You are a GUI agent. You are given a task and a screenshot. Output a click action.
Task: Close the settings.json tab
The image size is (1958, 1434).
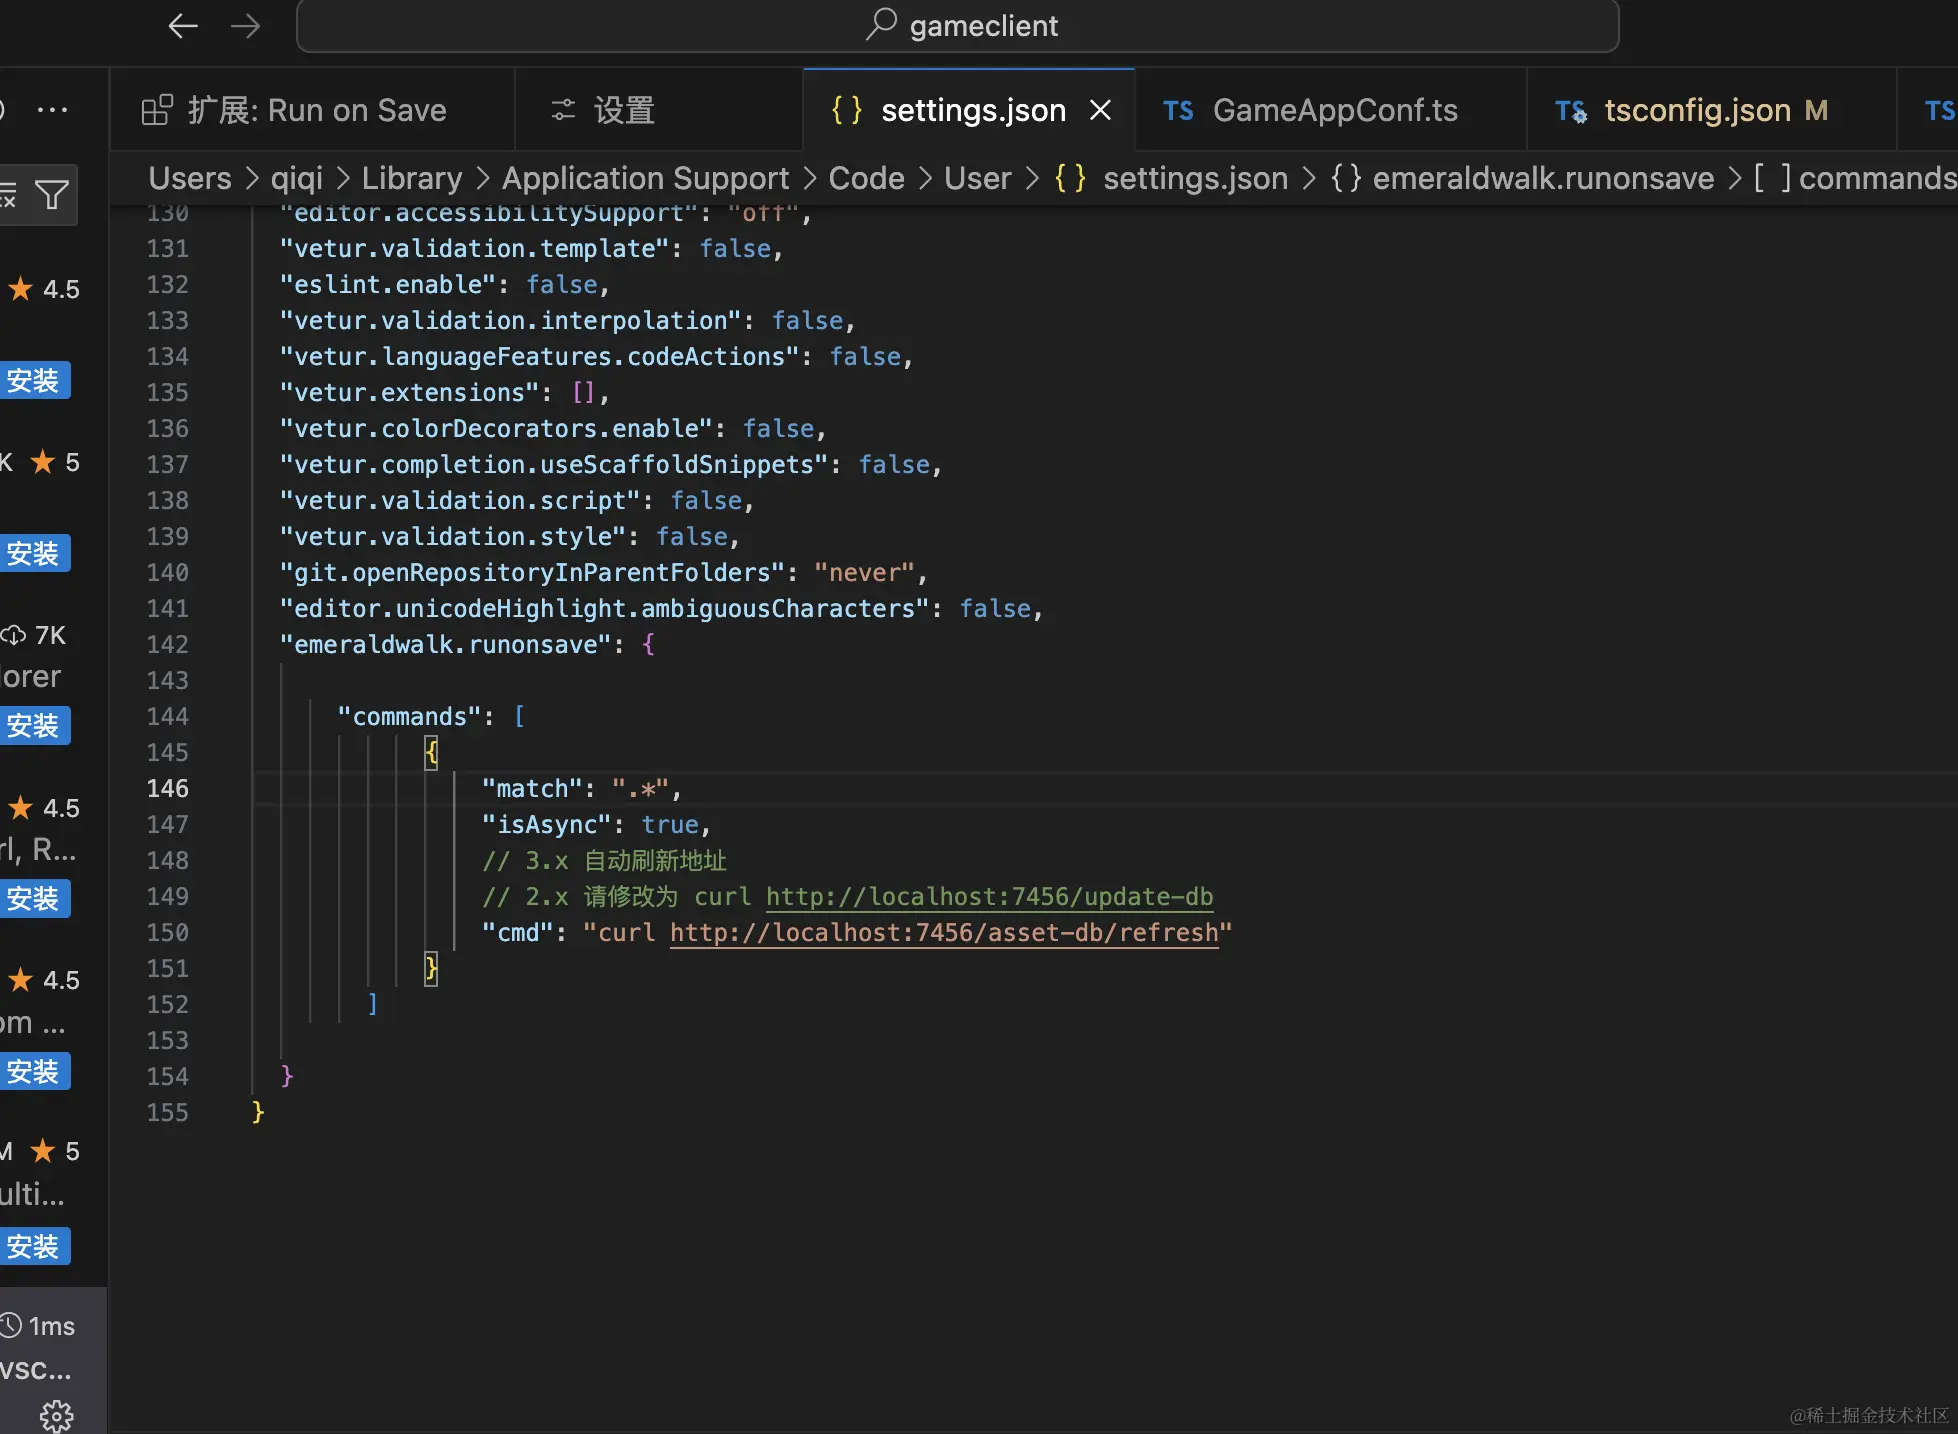1100,110
